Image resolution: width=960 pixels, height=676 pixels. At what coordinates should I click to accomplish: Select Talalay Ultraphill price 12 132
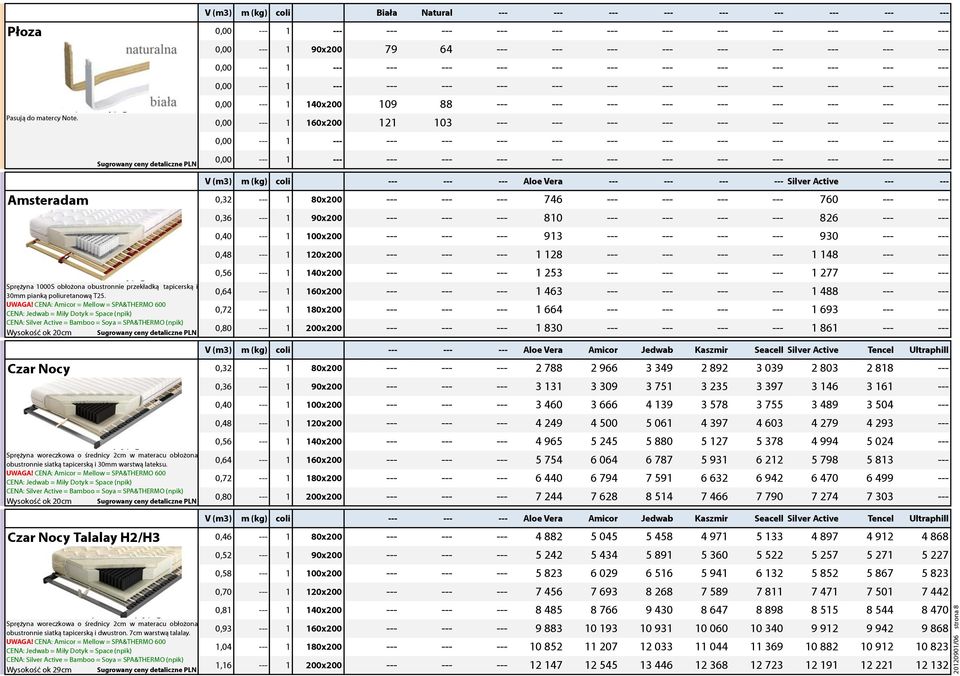point(932,665)
